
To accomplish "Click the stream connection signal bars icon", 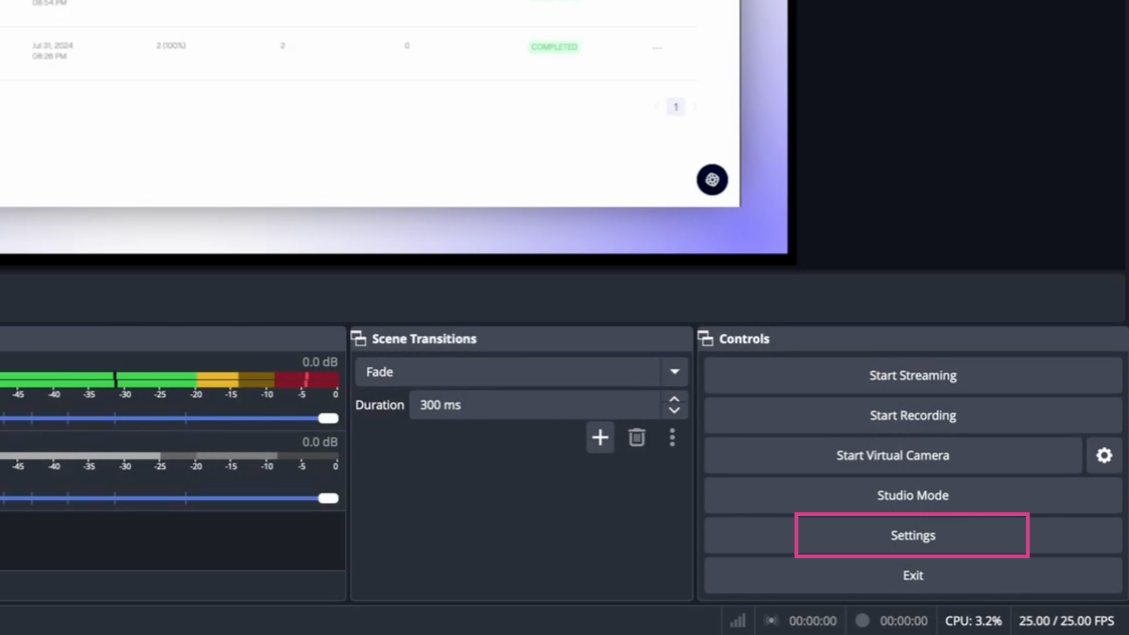I will (738, 621).
